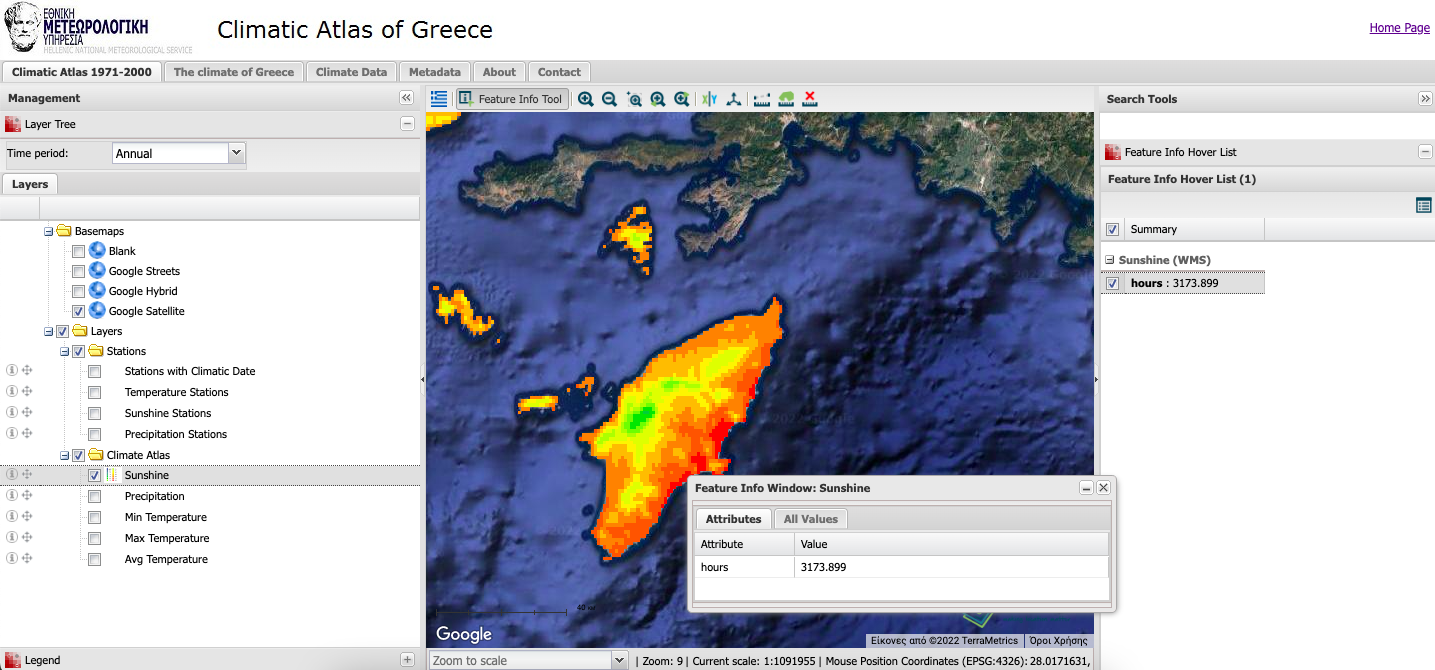
Task: Click the zoom in magnifier icon
Action: [x=585, y=99]
